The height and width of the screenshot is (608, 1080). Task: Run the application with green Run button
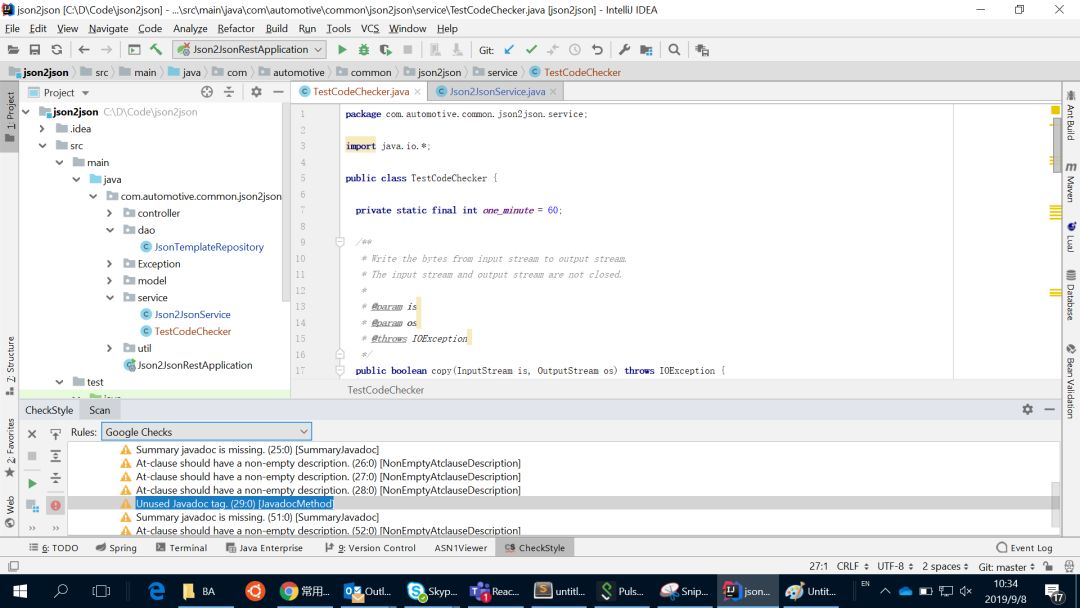pyautogui.click(x=342, y=50)
